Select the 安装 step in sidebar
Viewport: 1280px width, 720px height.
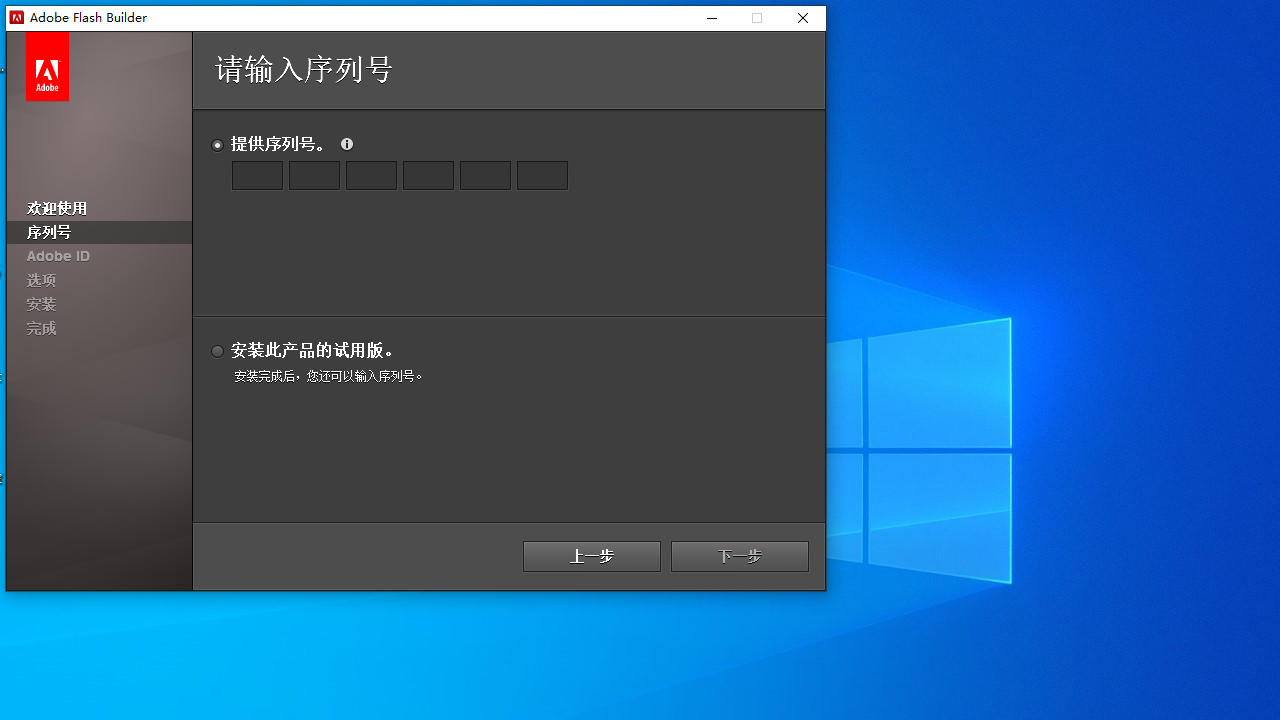pyautogui.click(x=41, y=303)
